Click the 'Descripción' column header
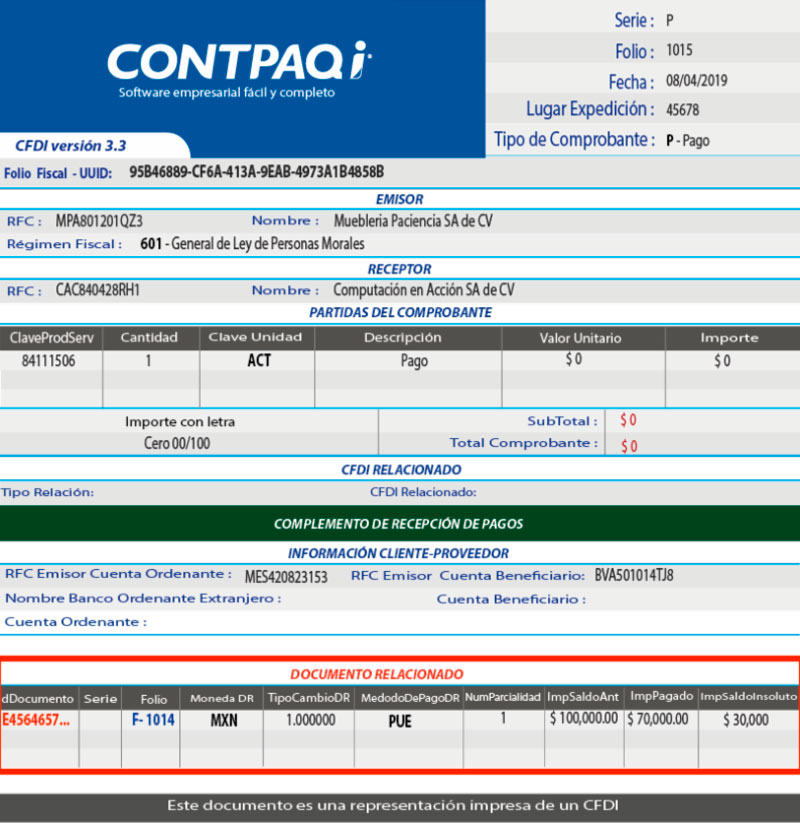Viewport: 800px width, 823px height. tap(403, 337)
